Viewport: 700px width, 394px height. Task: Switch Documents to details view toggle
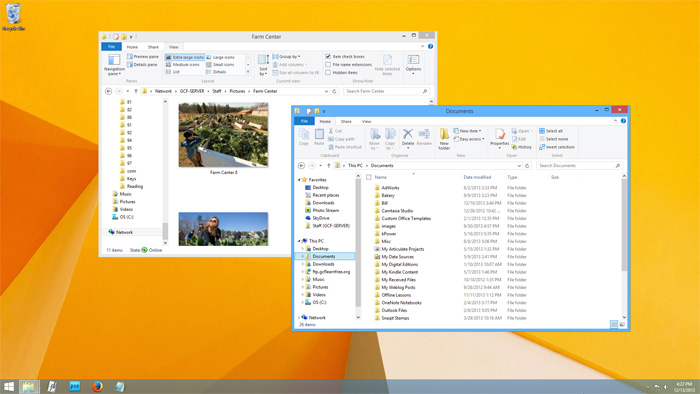point(614,324)
